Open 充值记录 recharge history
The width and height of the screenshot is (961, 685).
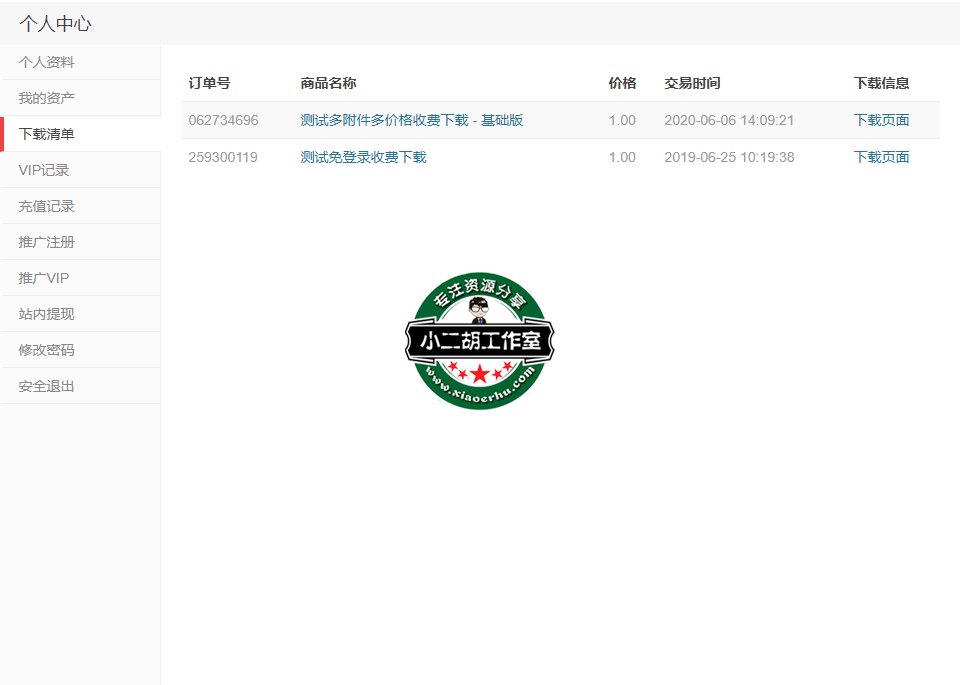(40, 205)
